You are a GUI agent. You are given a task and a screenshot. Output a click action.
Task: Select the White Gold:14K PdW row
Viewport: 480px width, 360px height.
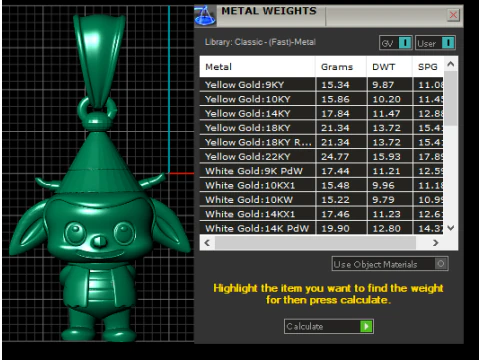coord(321,228)
